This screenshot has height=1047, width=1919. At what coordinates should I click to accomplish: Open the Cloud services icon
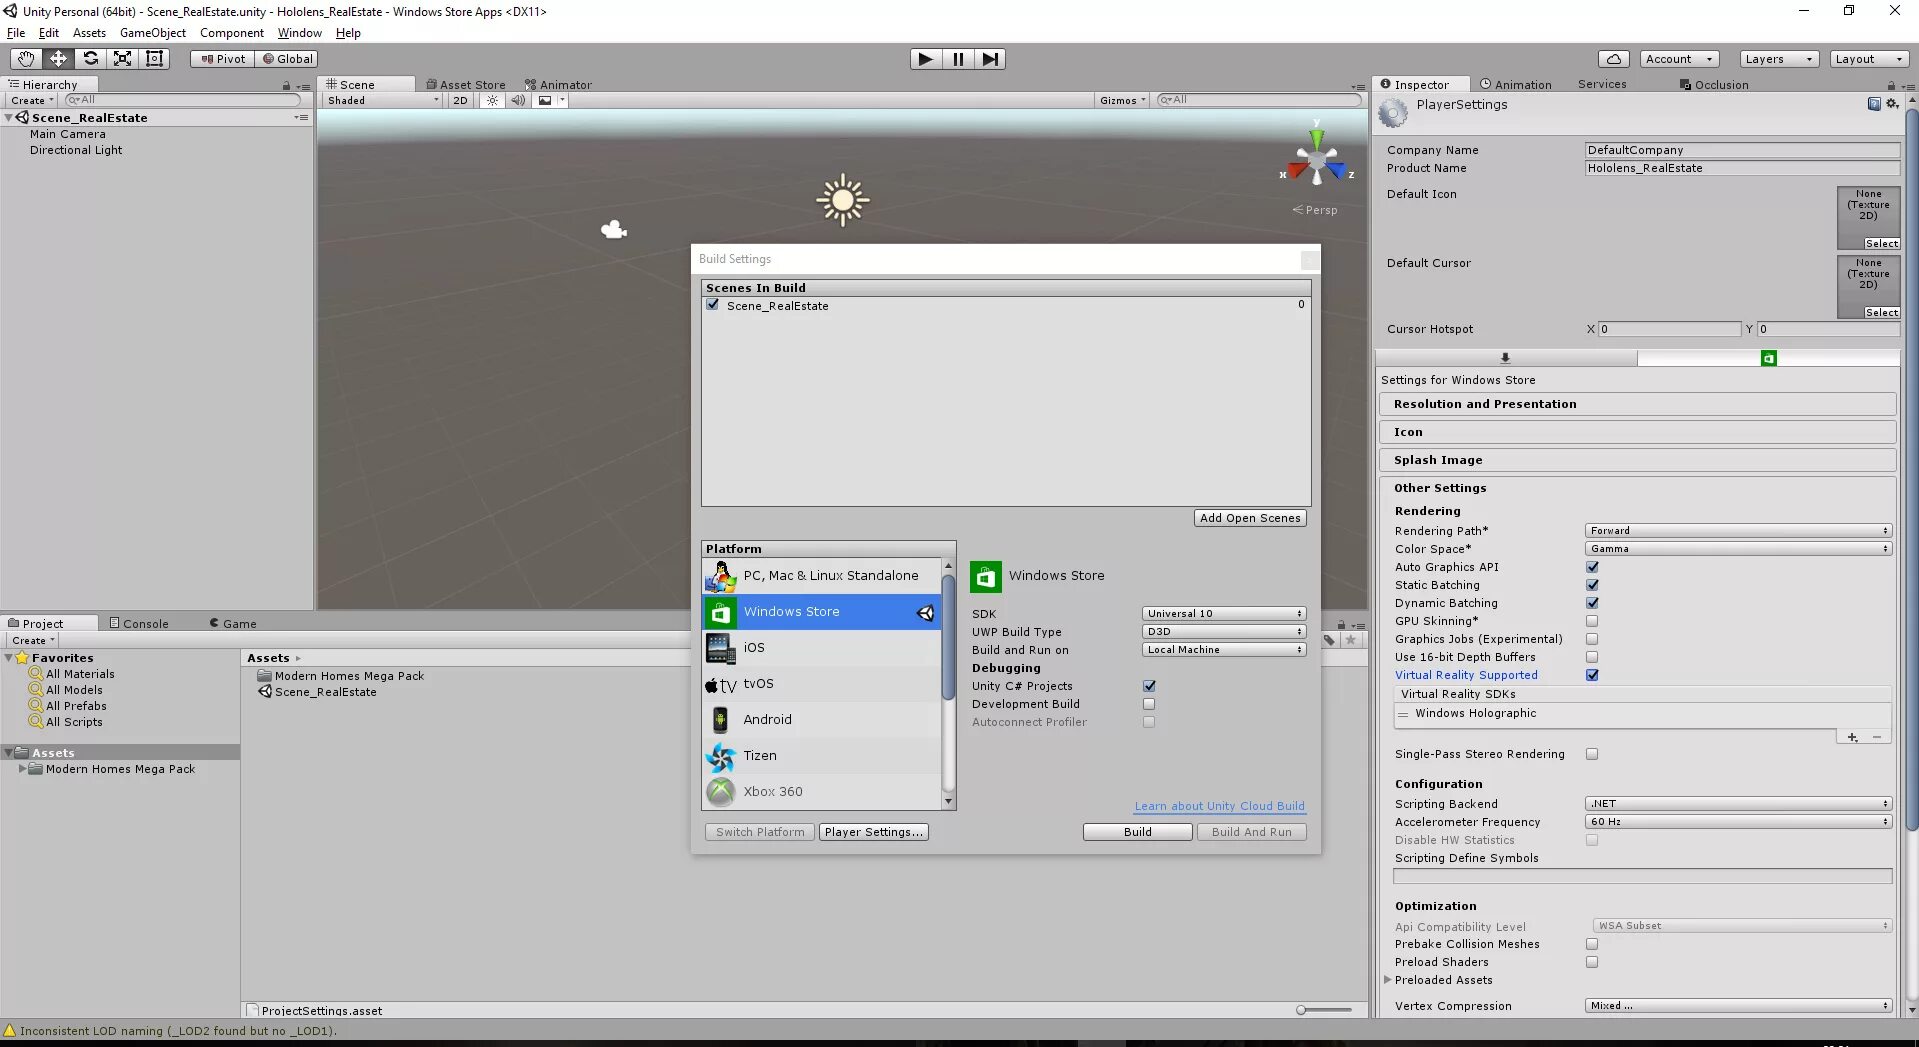click(x=1613, y=59)
